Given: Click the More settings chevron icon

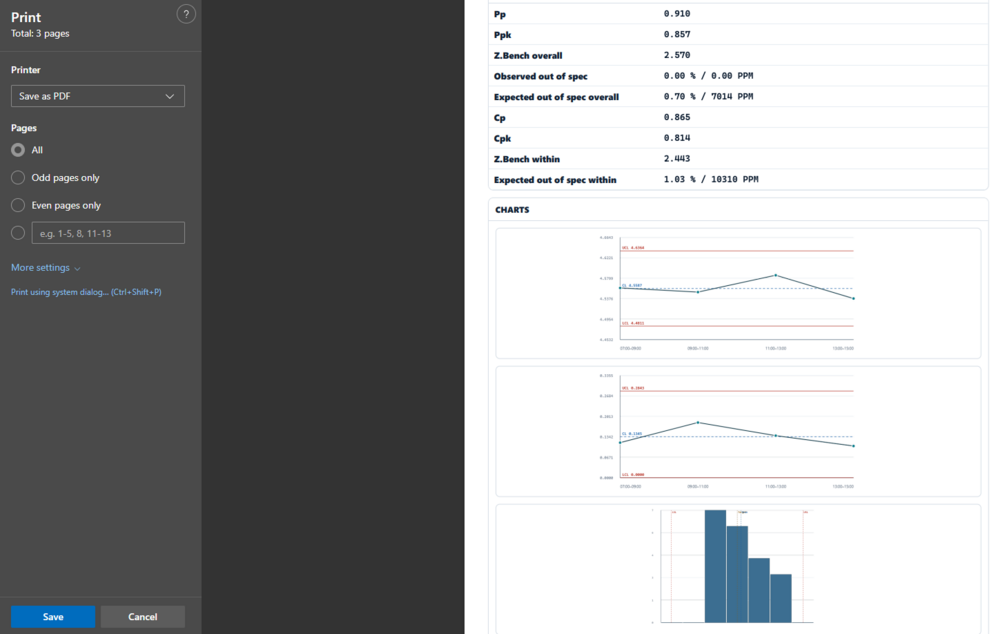Looking at the screenshot, I should [78, 269].
